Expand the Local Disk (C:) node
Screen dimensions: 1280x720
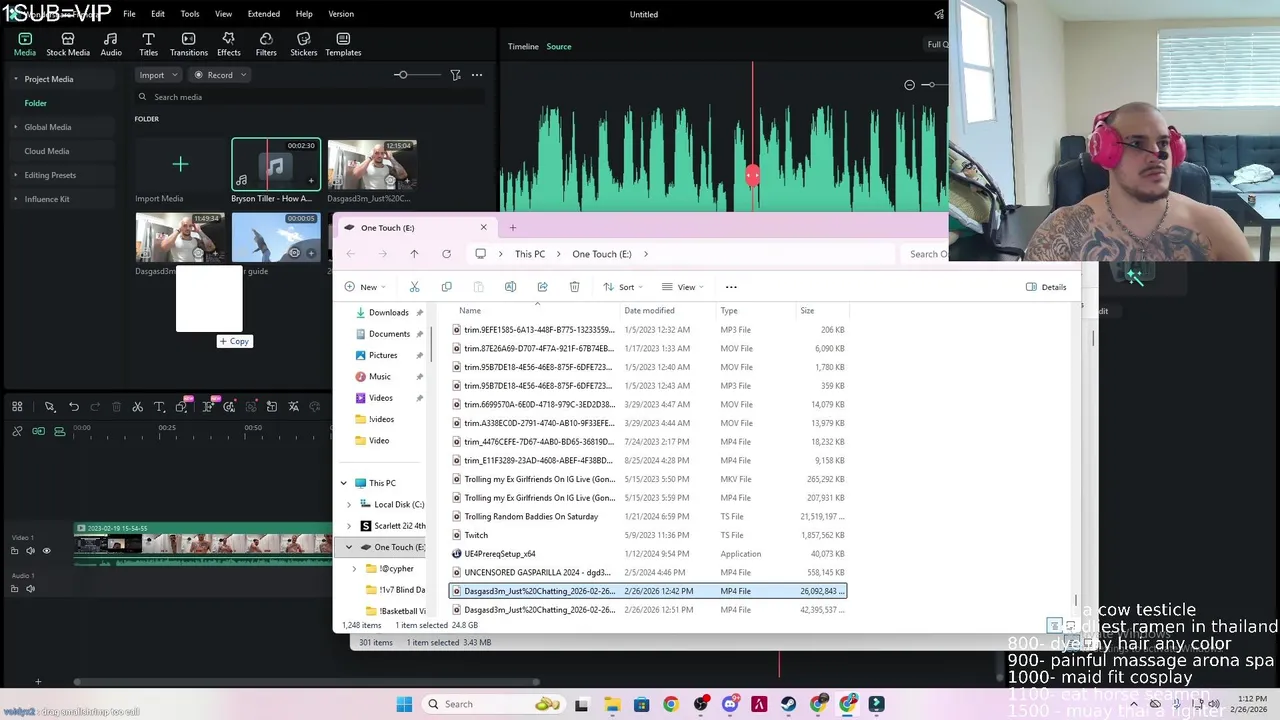(x=349, y=505)
